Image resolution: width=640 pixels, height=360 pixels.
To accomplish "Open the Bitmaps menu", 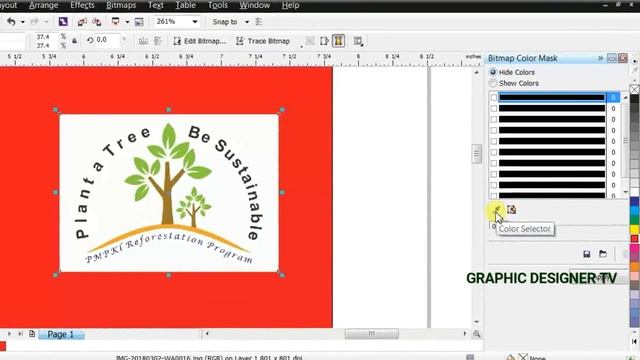I will 121,5.
